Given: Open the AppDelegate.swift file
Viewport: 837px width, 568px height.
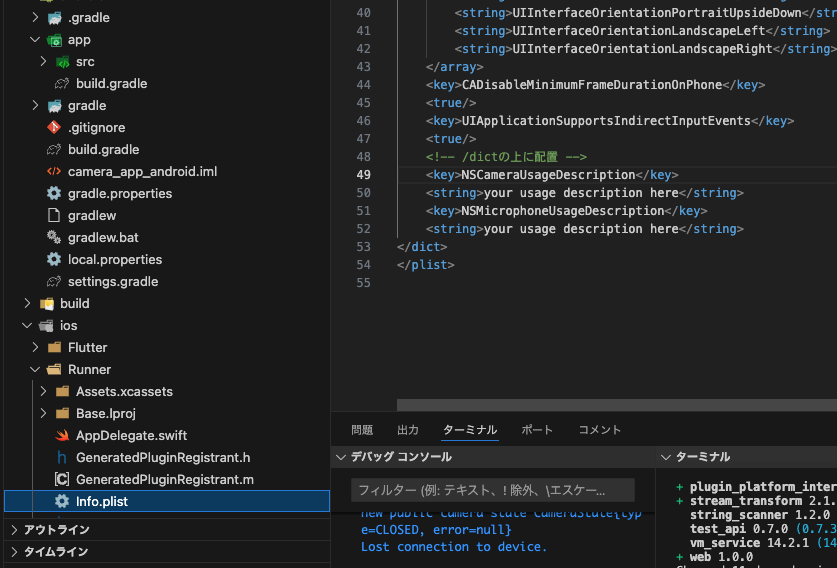Looking at the screenshot, I should pos(131,436).
